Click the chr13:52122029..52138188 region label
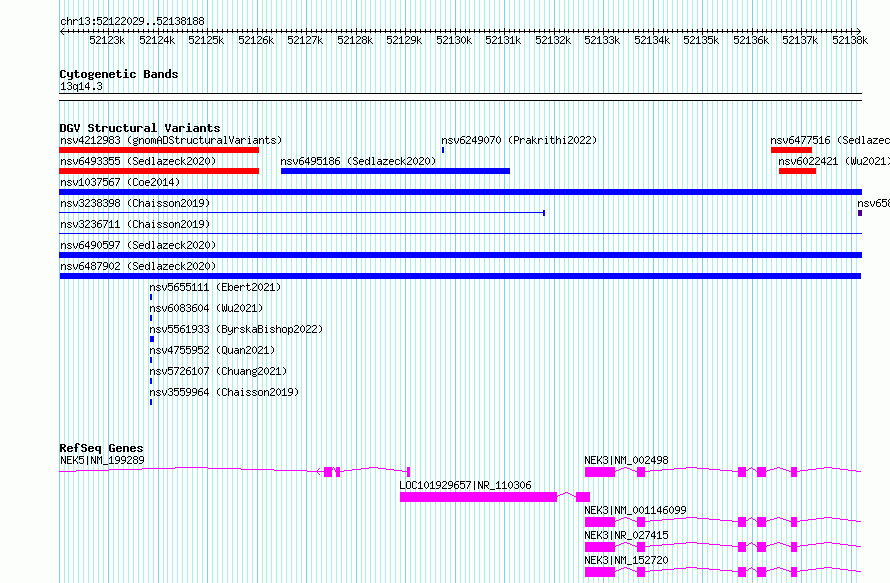The height and width of the screenshot is (583, 890). pyautogui.click(x=132, y=21)
